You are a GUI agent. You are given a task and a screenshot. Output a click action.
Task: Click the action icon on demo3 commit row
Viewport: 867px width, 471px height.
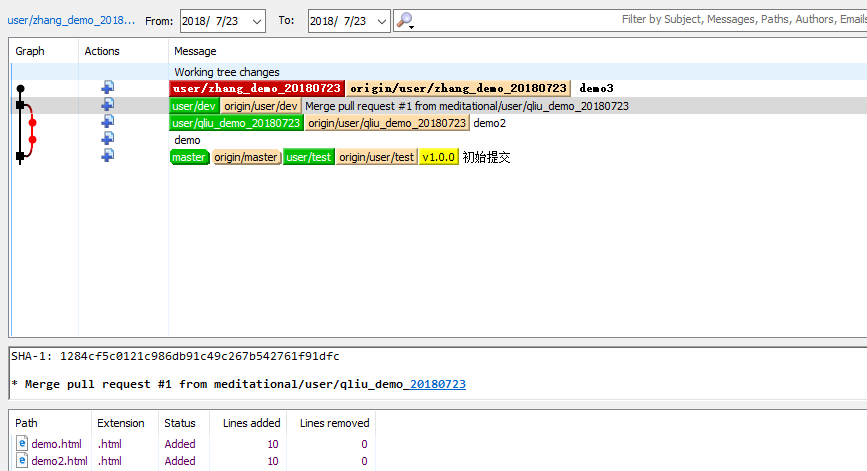click(x=107, y=88)
